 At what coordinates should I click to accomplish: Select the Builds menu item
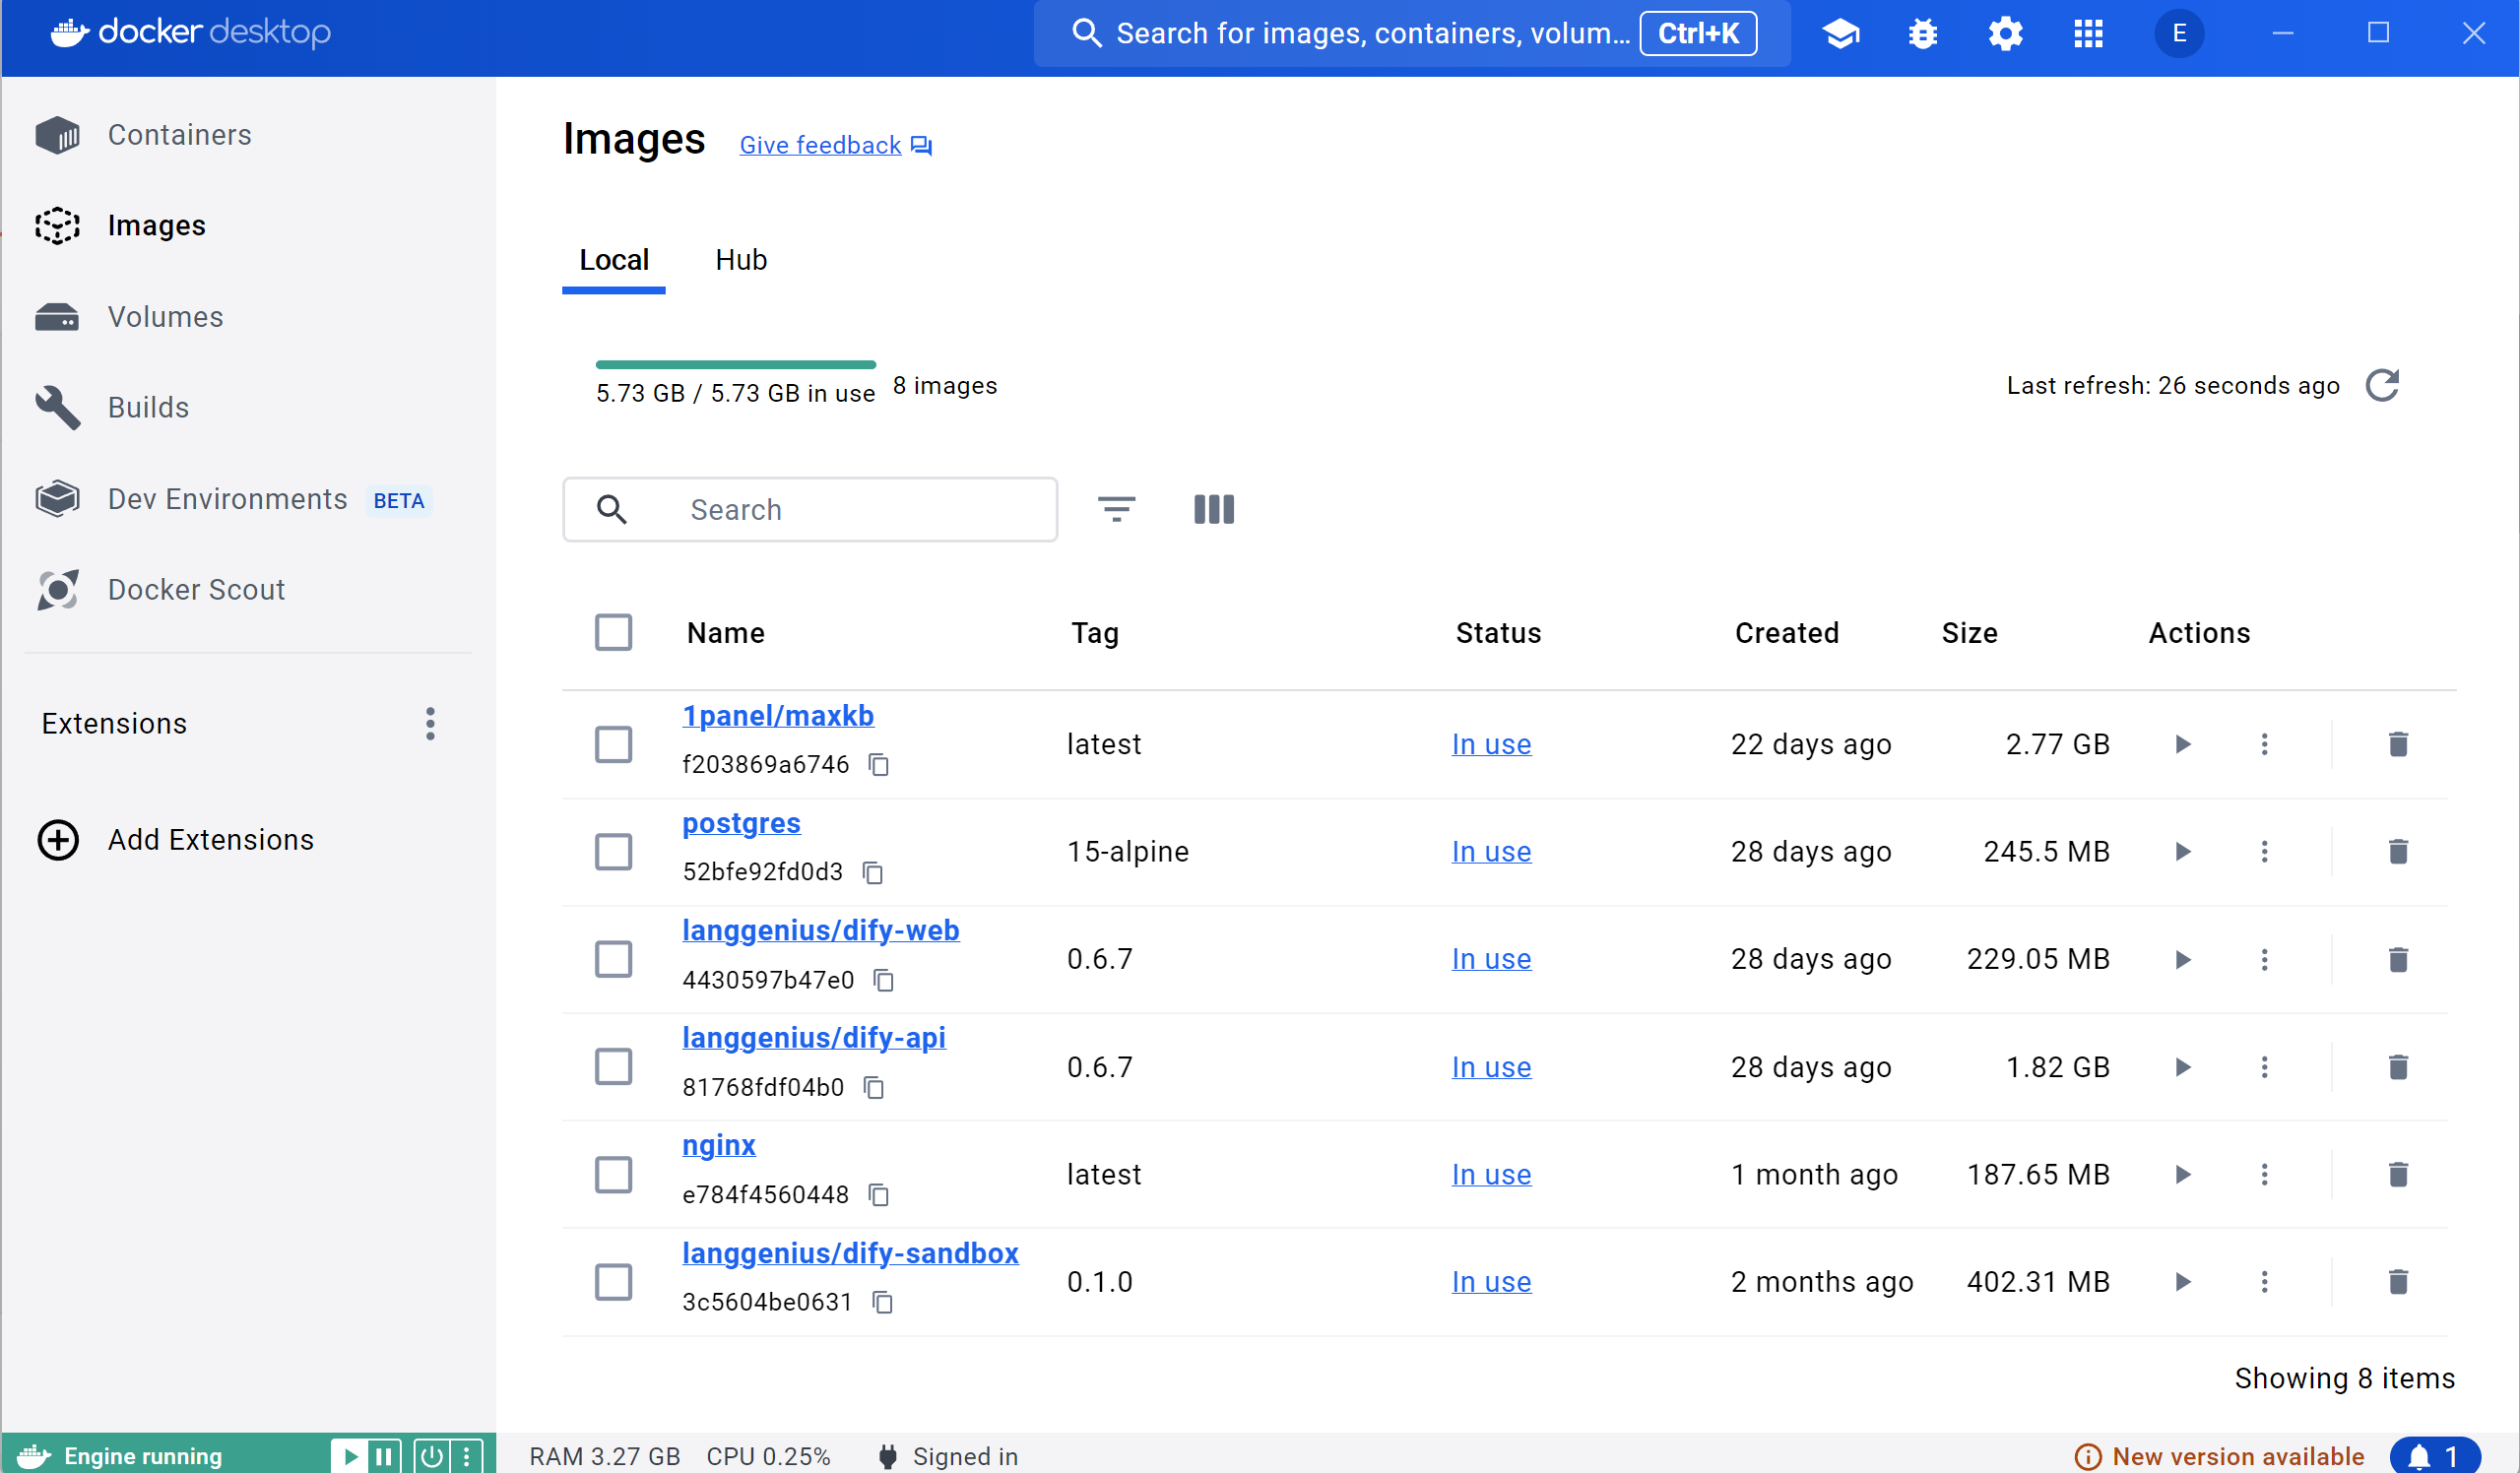tap(147, 407)
